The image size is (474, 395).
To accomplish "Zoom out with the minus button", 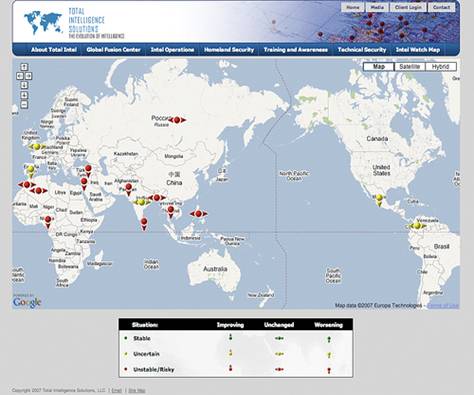I will pos(24,105).
